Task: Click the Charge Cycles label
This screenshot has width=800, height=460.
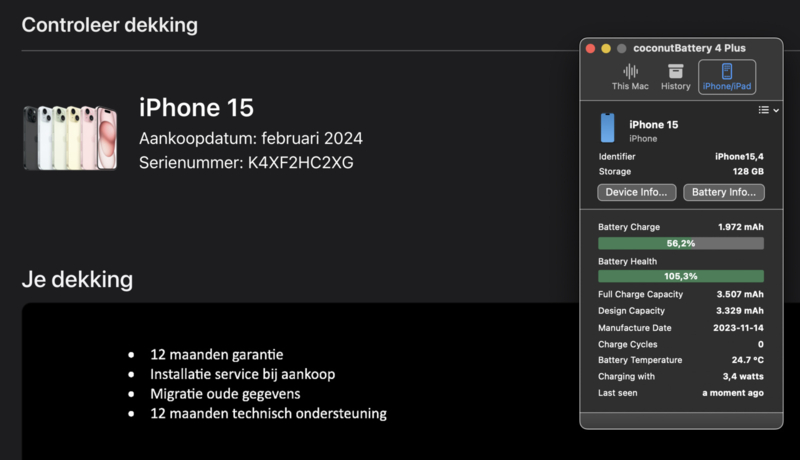Action: [628, 344]
